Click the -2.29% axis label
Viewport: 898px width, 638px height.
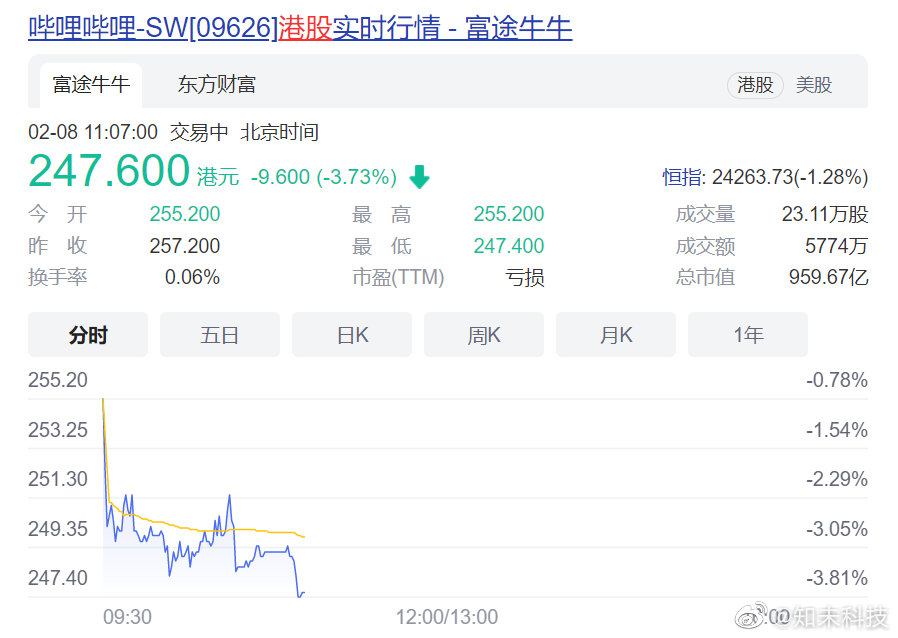point(837,479)
